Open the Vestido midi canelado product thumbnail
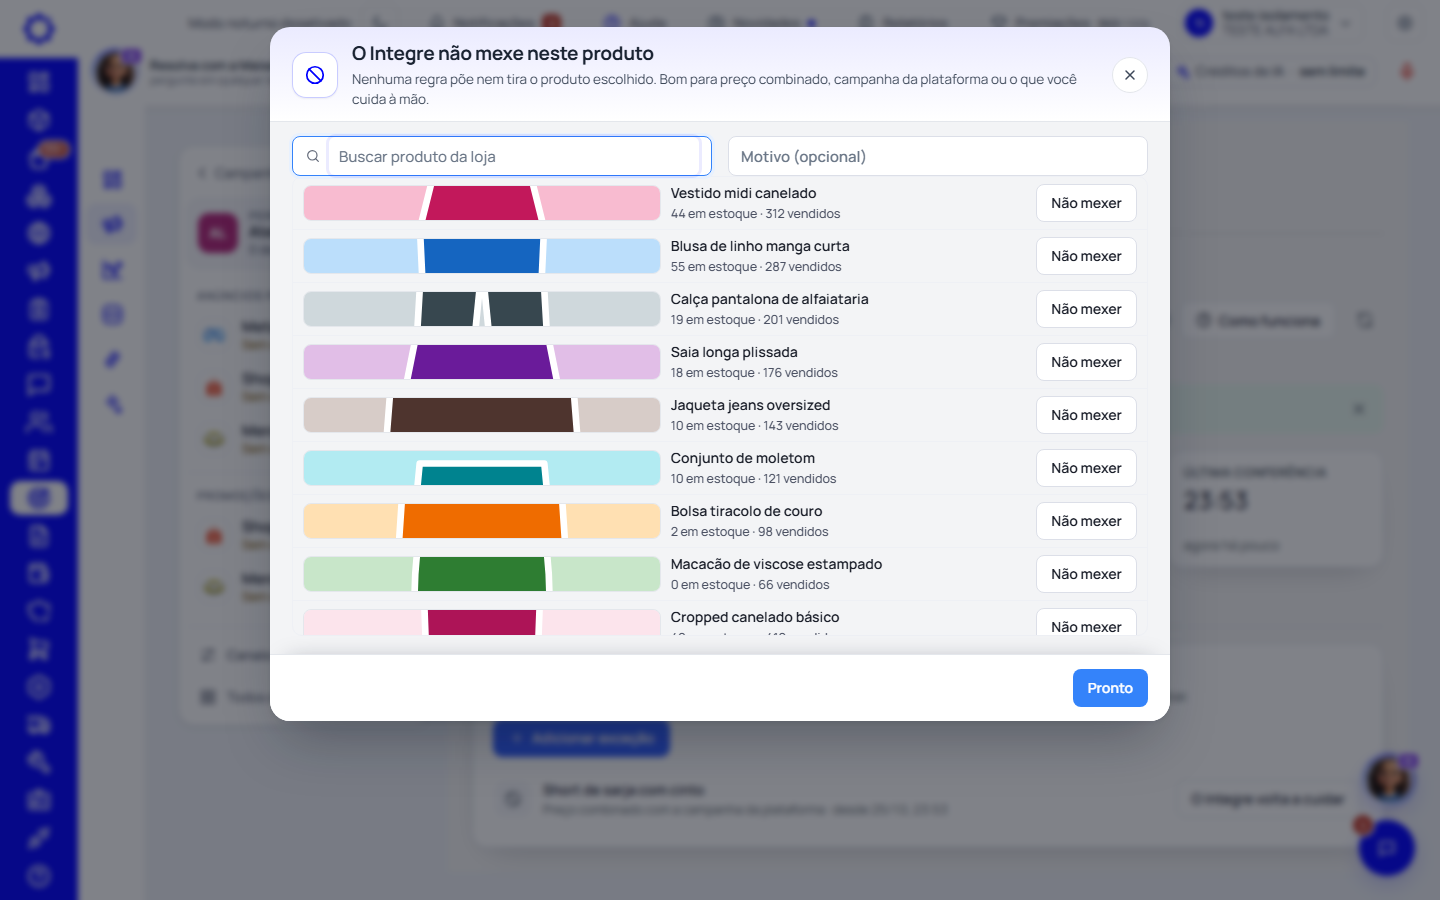 (482, 203)
